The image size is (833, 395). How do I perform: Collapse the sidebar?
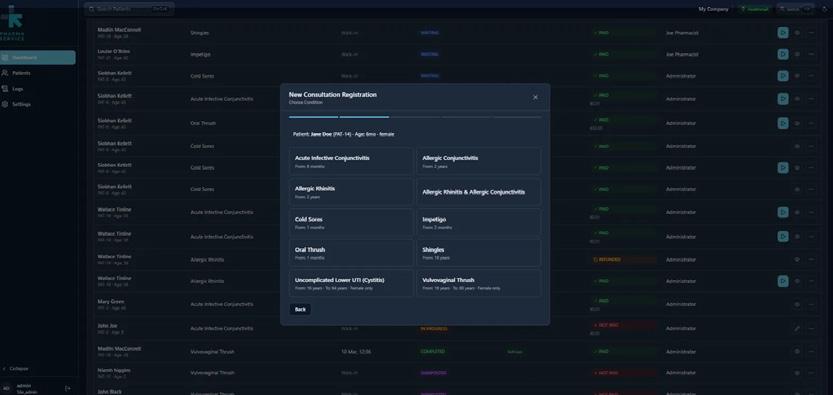(x=16, y=368)
